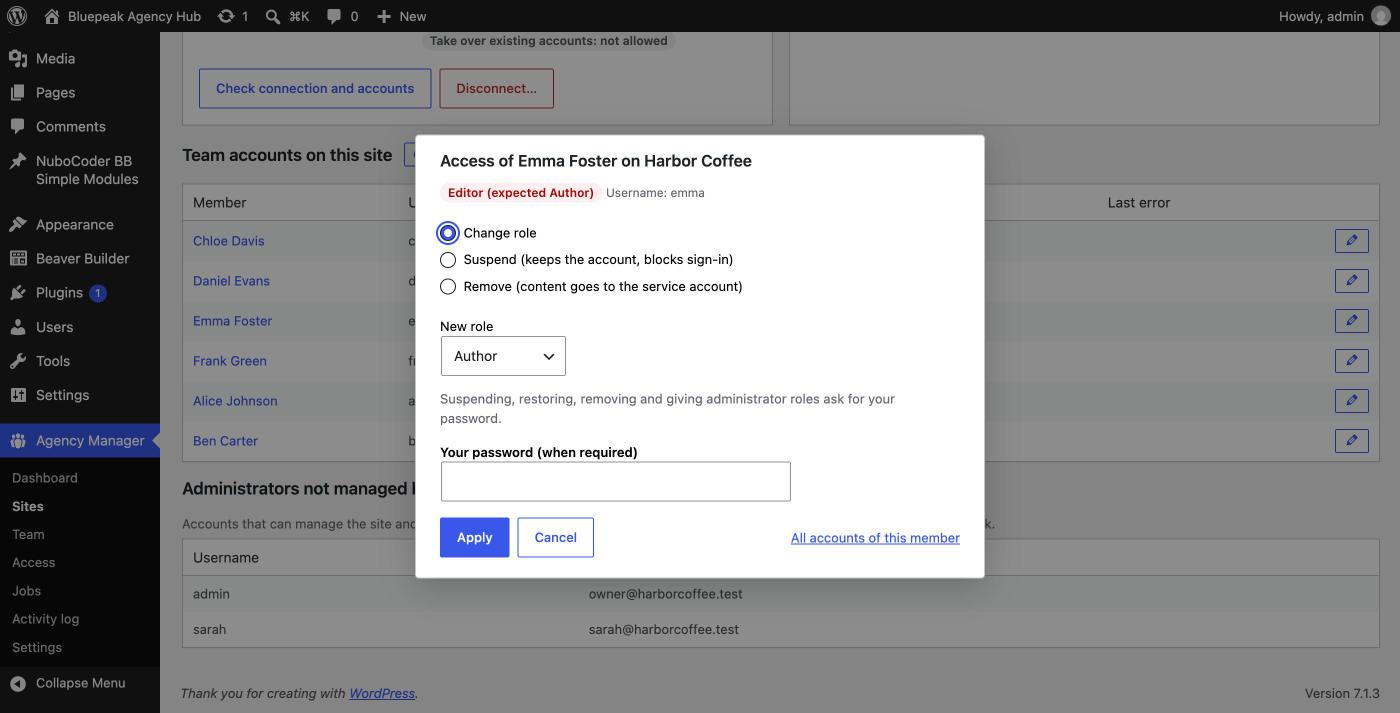
Task: Open the New role dropdown
Action: click(503, 356)
